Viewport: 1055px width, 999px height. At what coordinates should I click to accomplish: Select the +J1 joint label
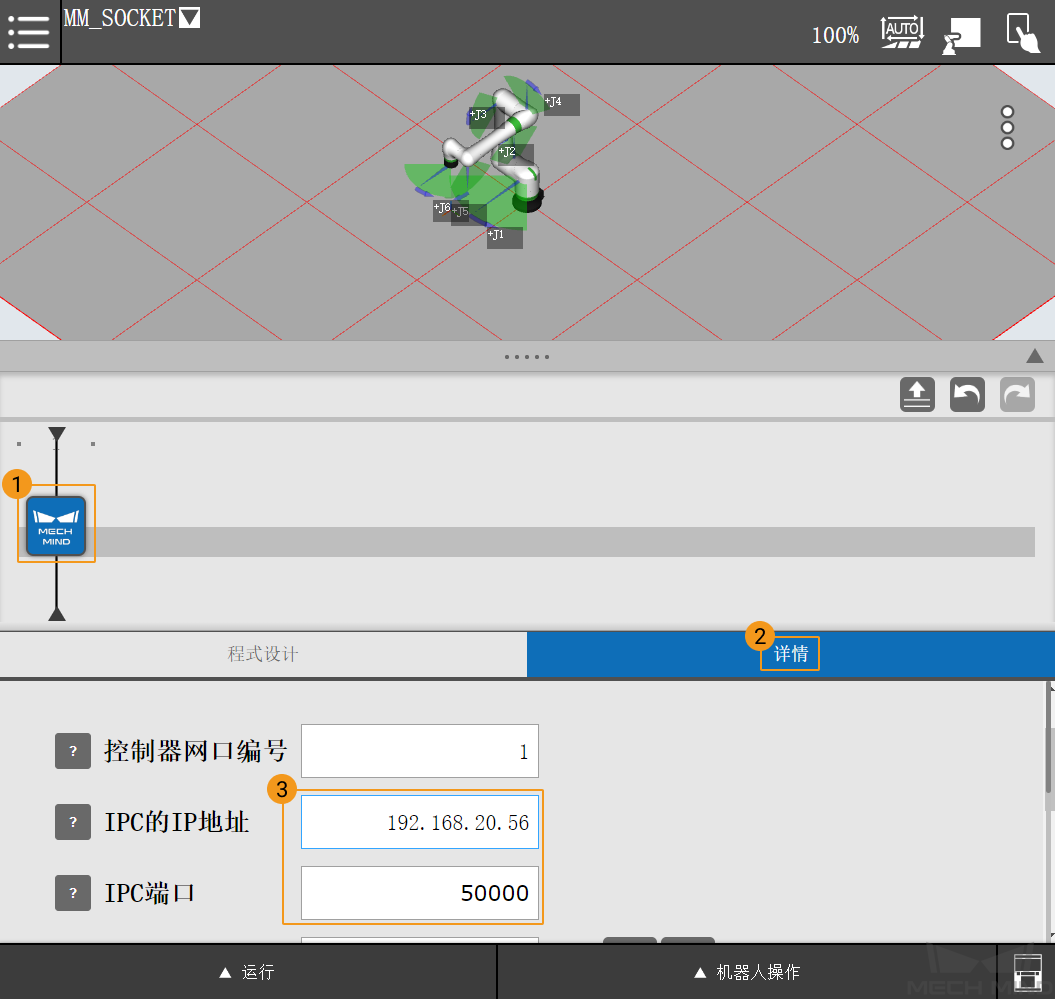pyautogui.click(x=504, y=237)
